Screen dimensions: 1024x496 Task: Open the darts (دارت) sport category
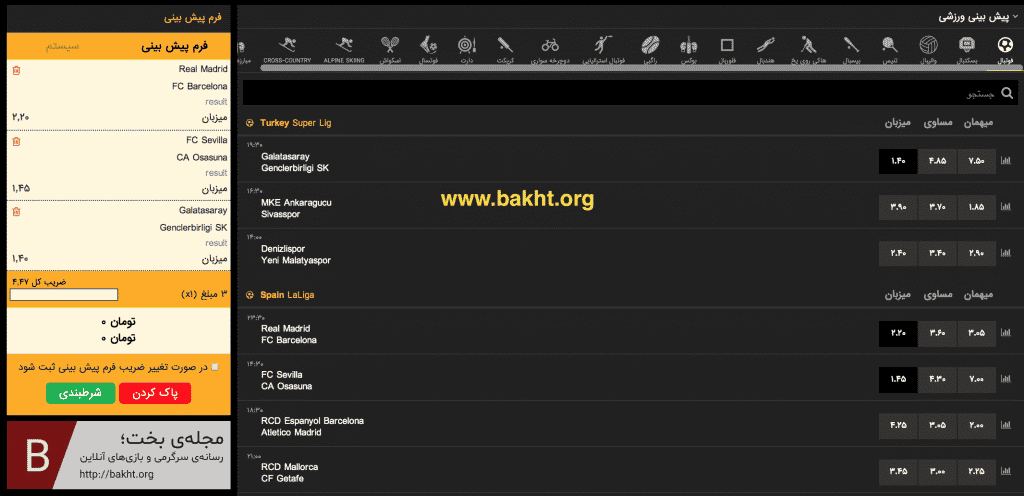tap(464, 48)
